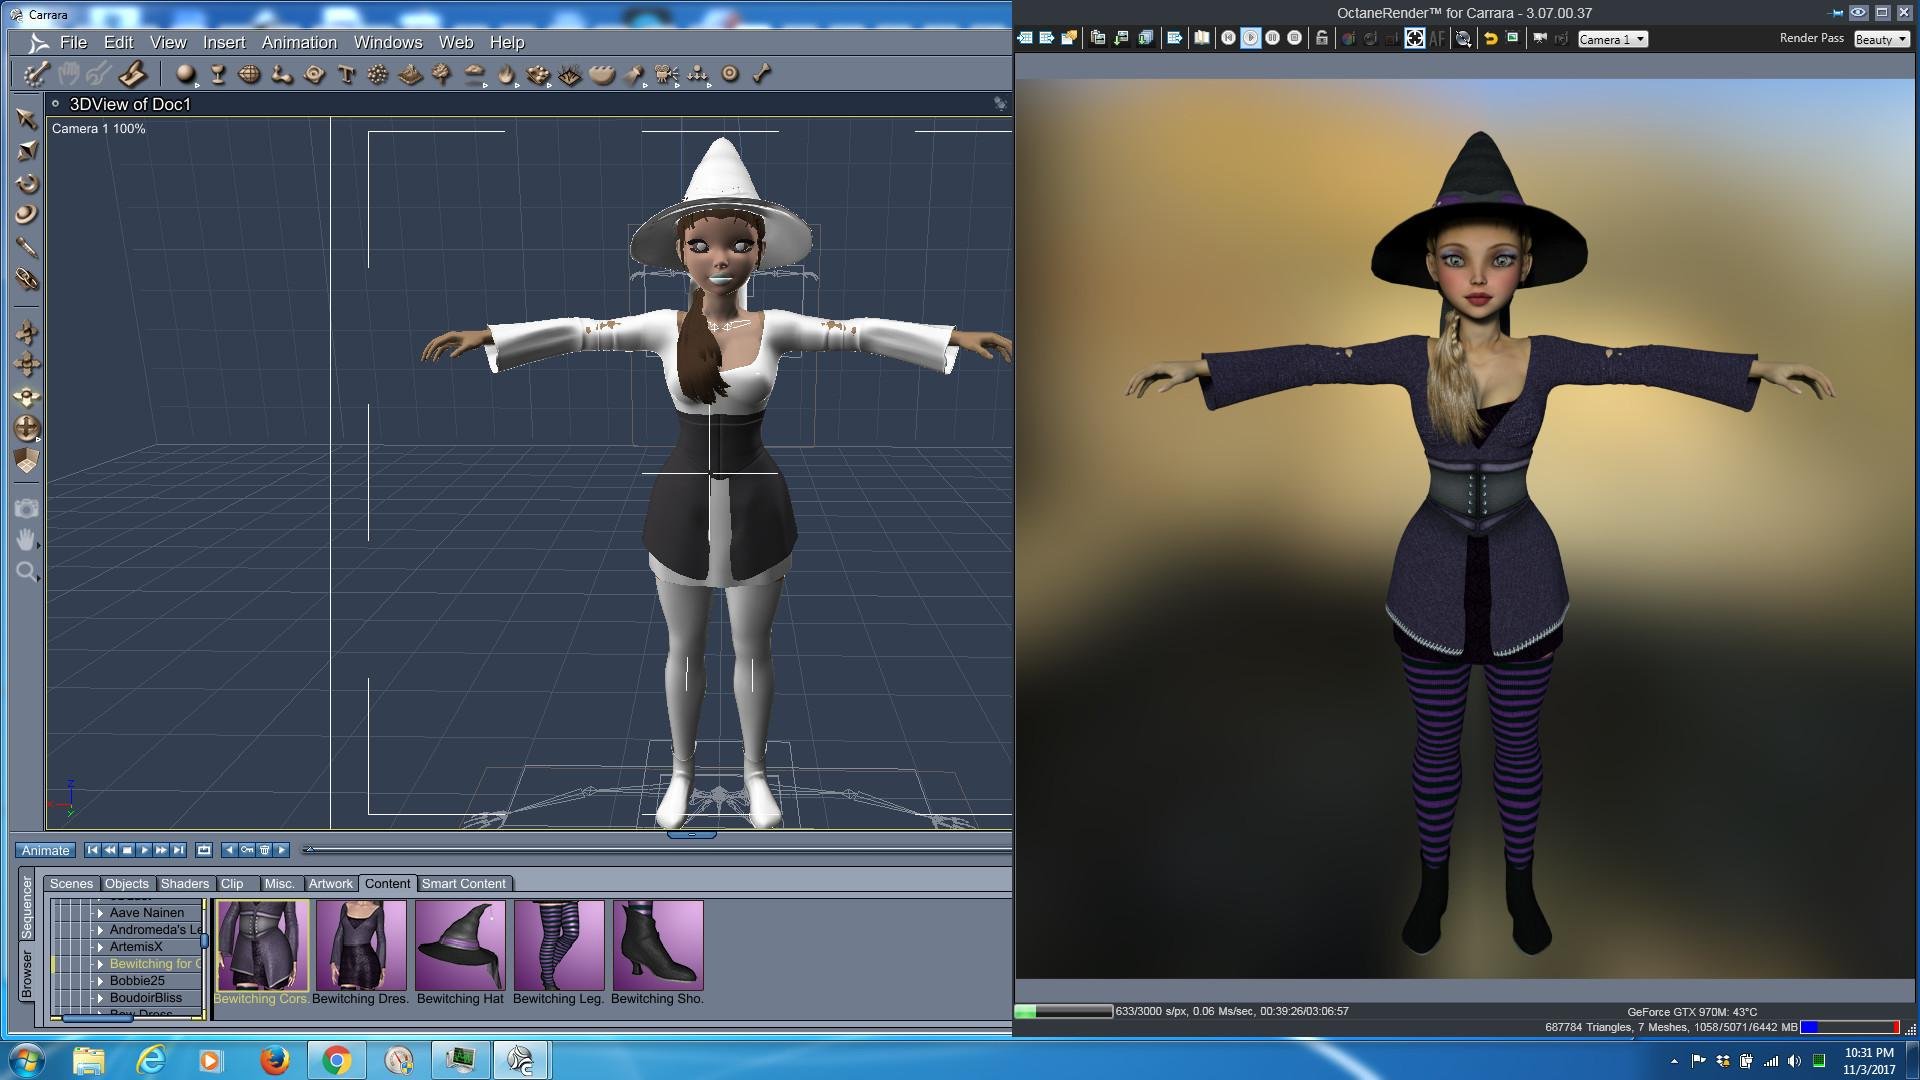Click the Animate button
The width and height of the screenshot is (1920, 1080).
(x=45, y=850)
